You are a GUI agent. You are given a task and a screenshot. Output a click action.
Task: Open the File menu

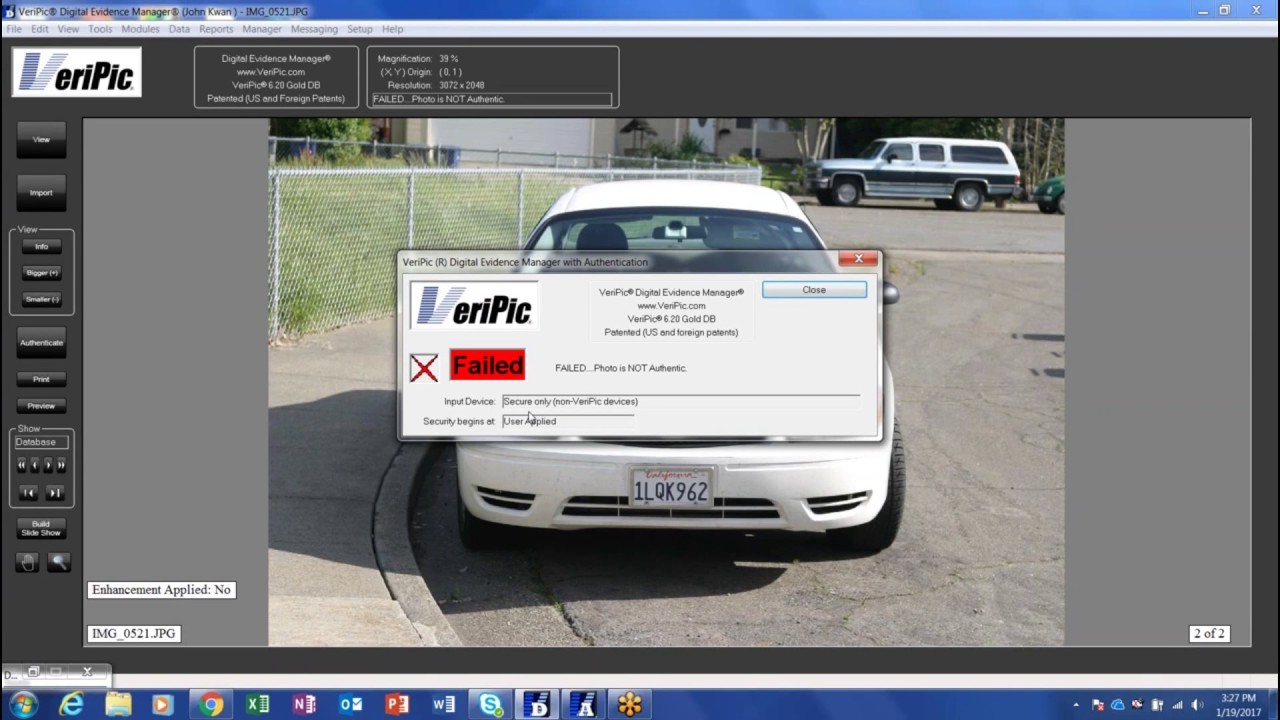[14, 29]
